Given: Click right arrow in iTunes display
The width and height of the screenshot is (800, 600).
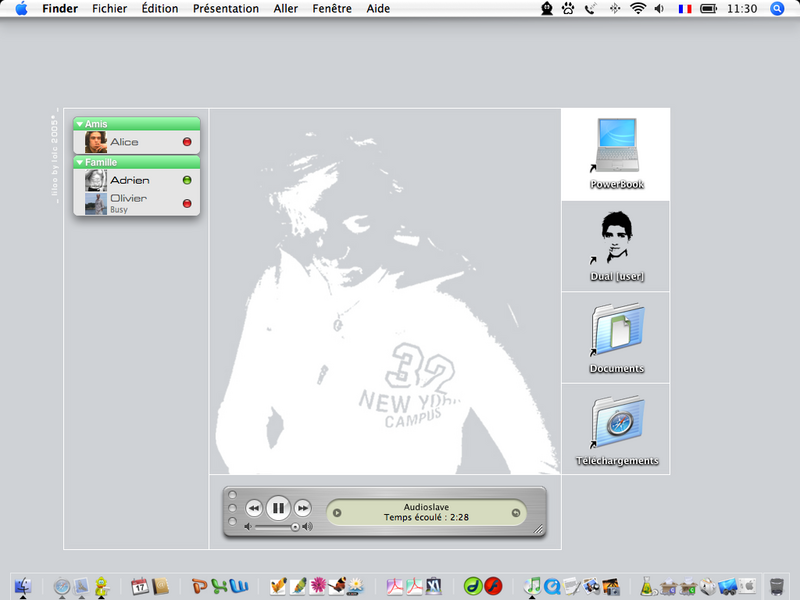Looking at the screenshot, I should [x=516, y=513].
